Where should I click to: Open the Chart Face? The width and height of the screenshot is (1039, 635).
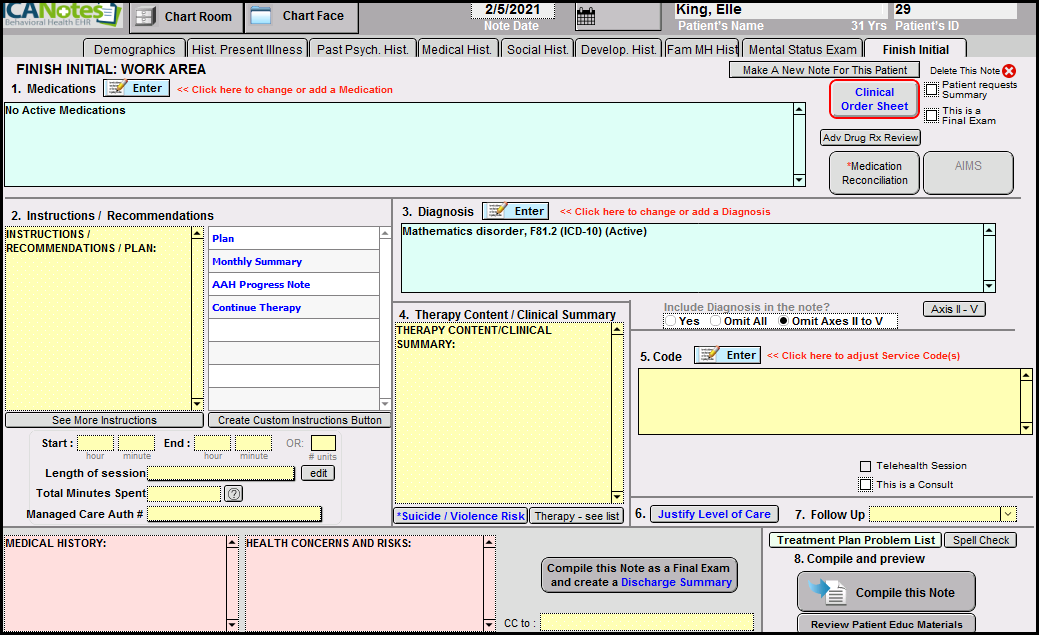pyautogui.click(x=299, y=16)
